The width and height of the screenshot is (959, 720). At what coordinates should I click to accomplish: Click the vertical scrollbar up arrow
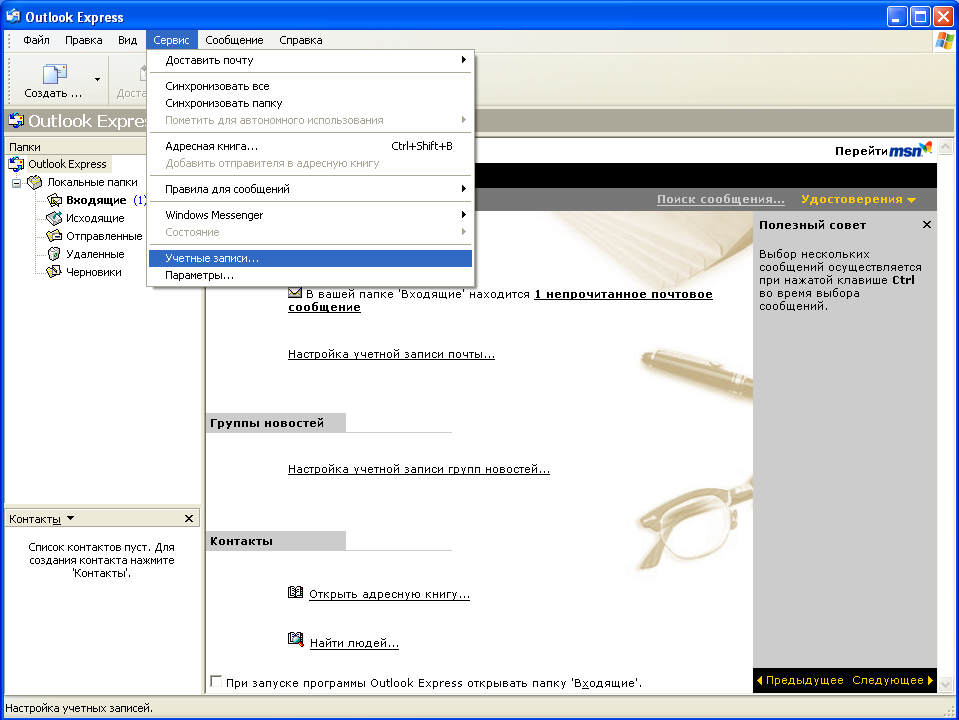point(946,147)
